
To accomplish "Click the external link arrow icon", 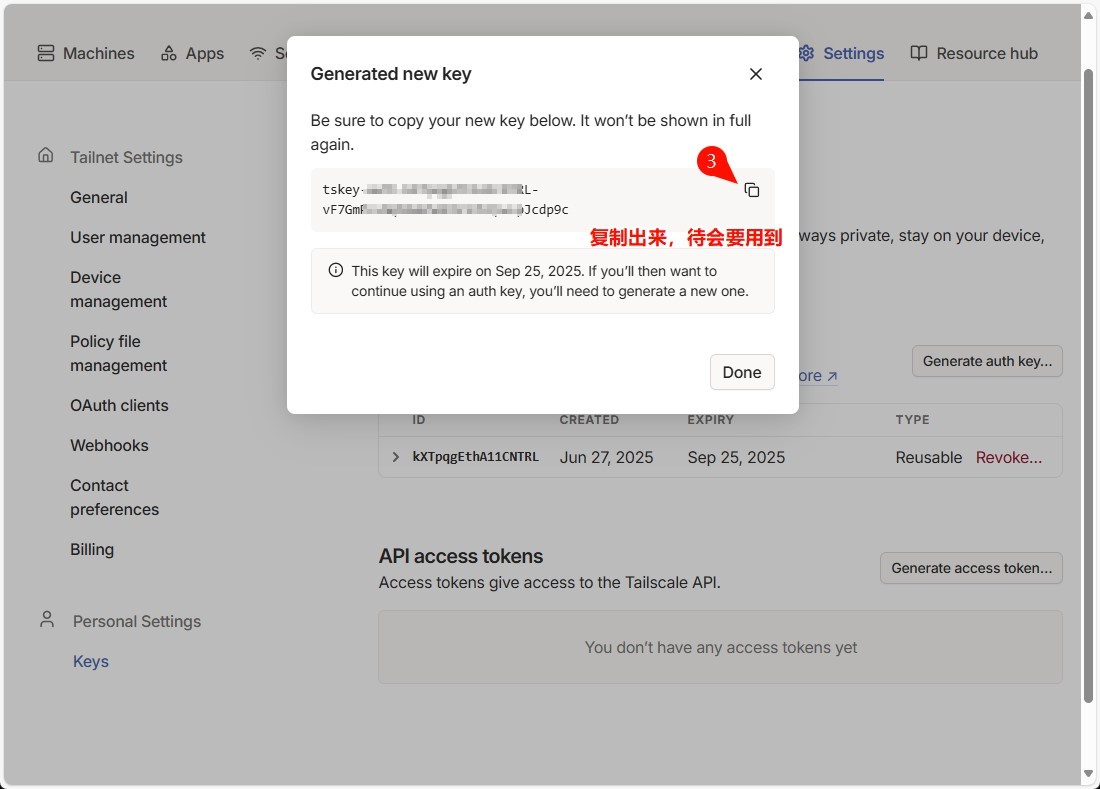I will [x=832, y=377].
